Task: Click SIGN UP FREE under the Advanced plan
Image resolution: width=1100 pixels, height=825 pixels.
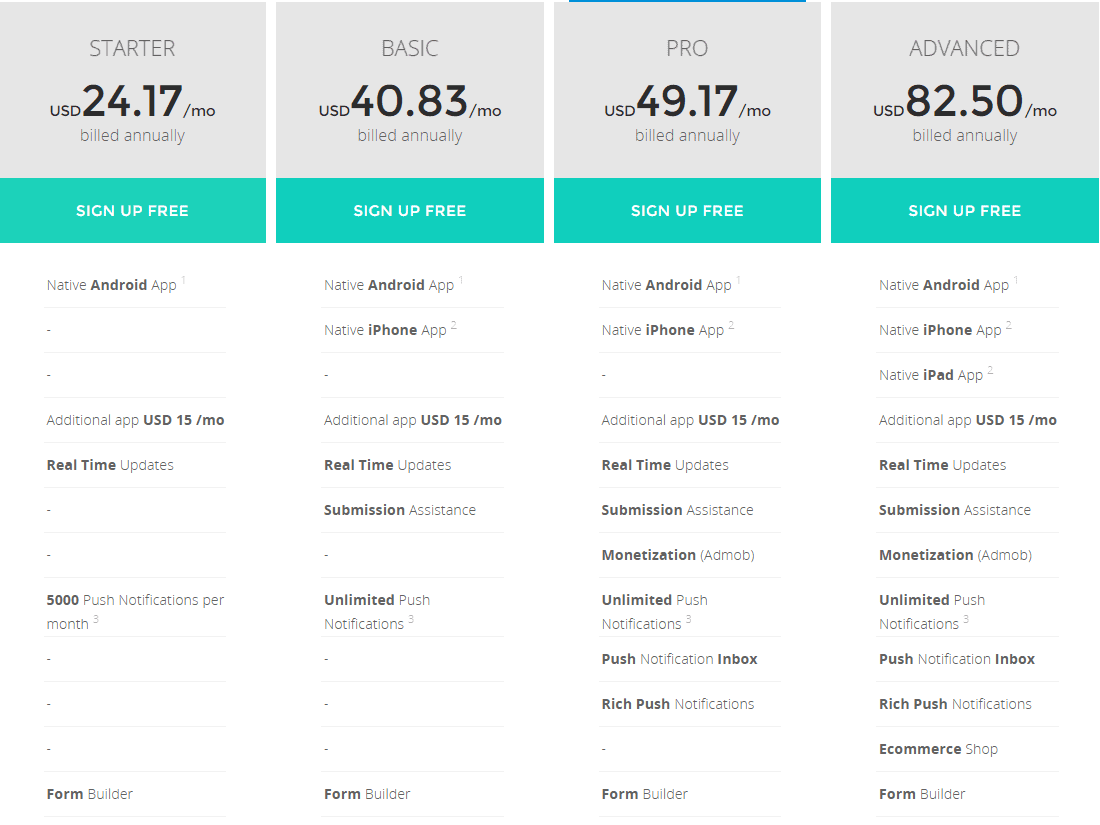Action: (x=965, y=210)
